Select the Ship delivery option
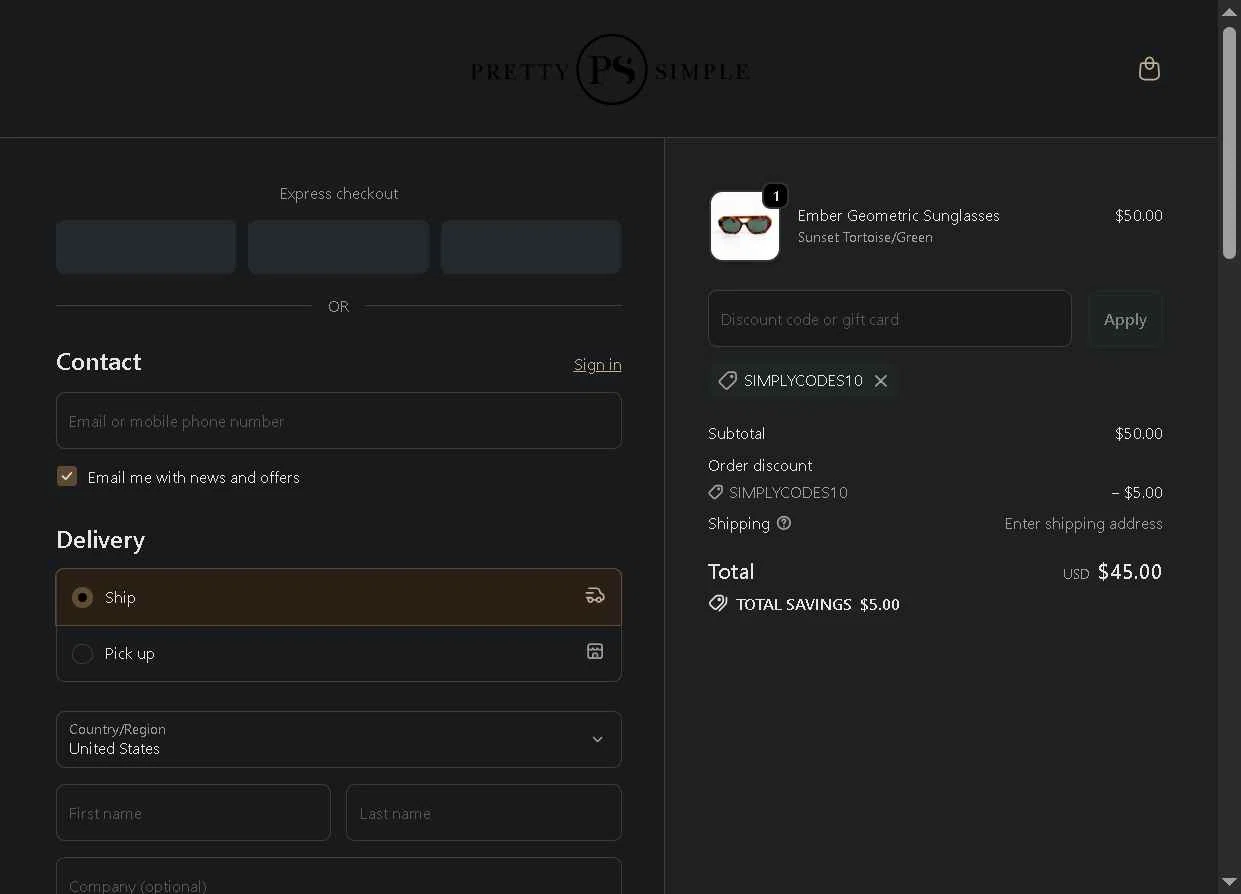Screen dimensions: 1241x894 click(339, 597)
